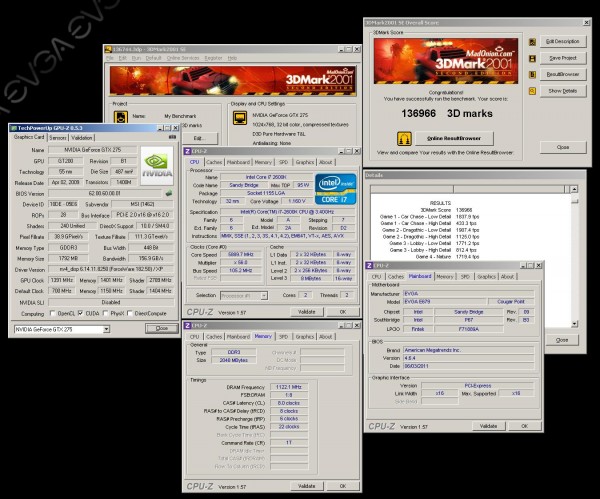Click the BIOS save icon in GPU-Z
The width and height of the screenshot is (600, 499).
169,193
